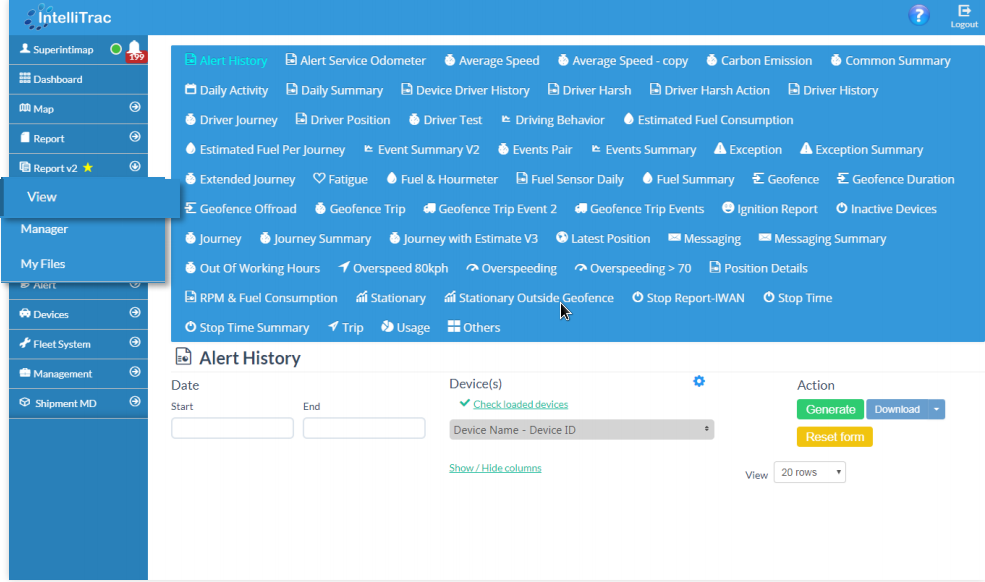Expand the Download button arrow
985x582 pixels.
[936, 409]
